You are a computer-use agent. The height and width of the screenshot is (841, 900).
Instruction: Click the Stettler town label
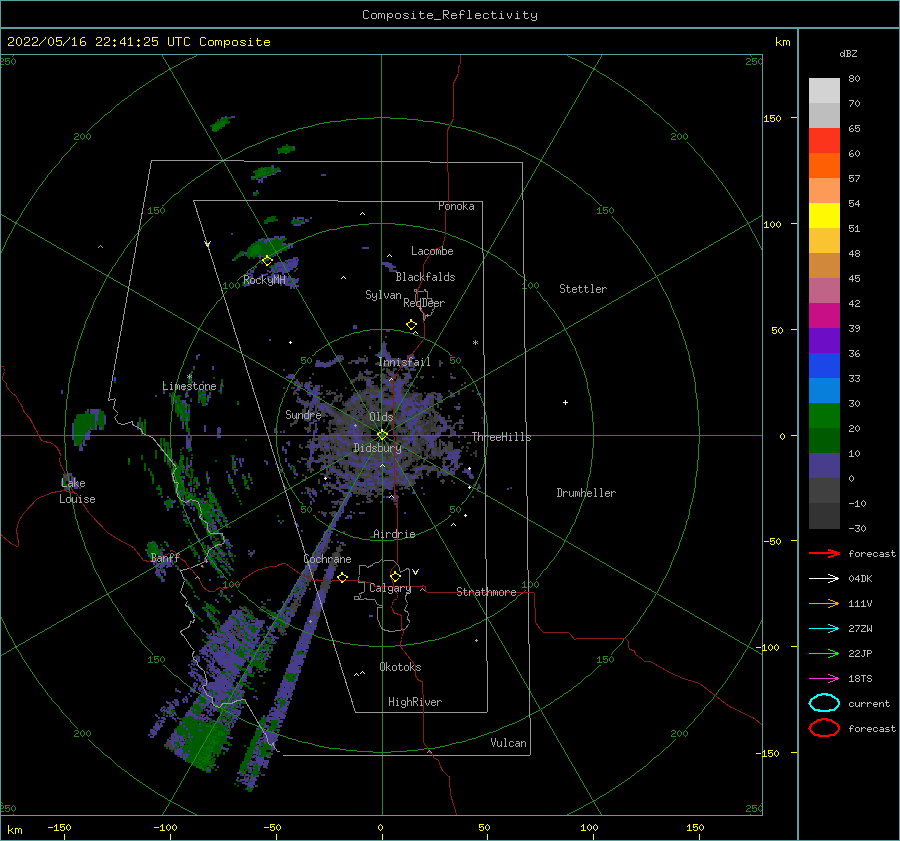(x=583, y=289)
